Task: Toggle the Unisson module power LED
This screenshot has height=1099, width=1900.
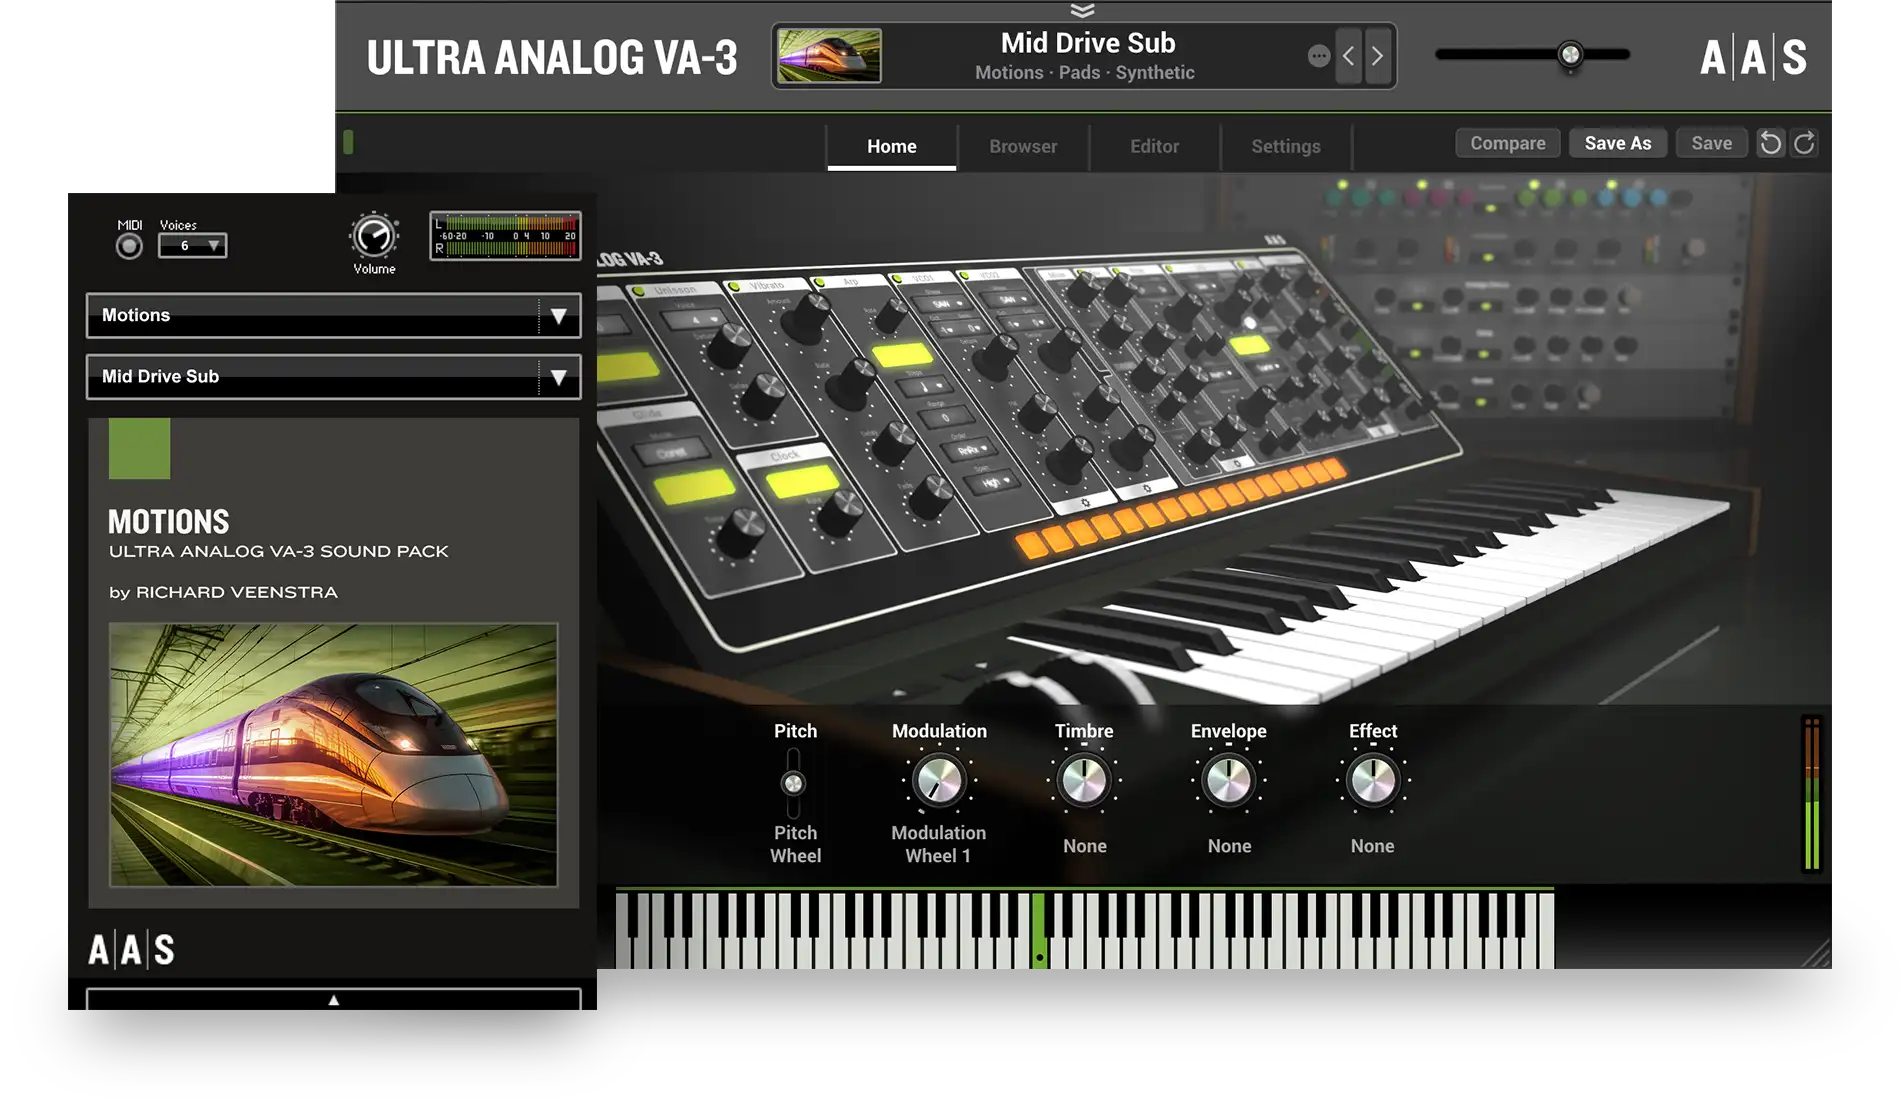Action: 638,291
